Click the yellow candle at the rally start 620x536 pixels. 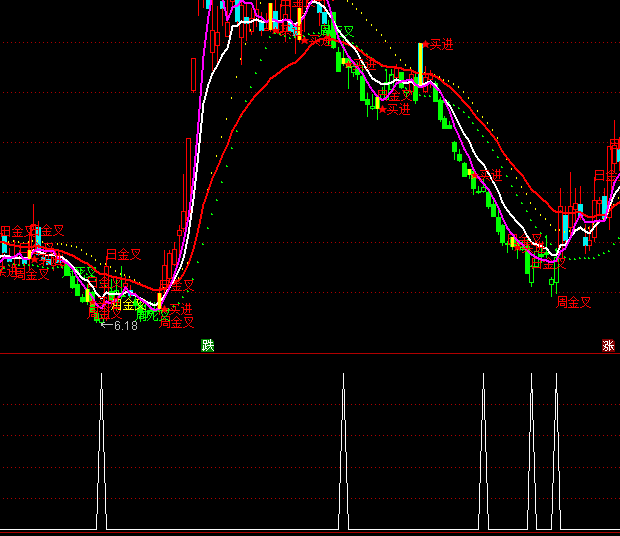159,299
